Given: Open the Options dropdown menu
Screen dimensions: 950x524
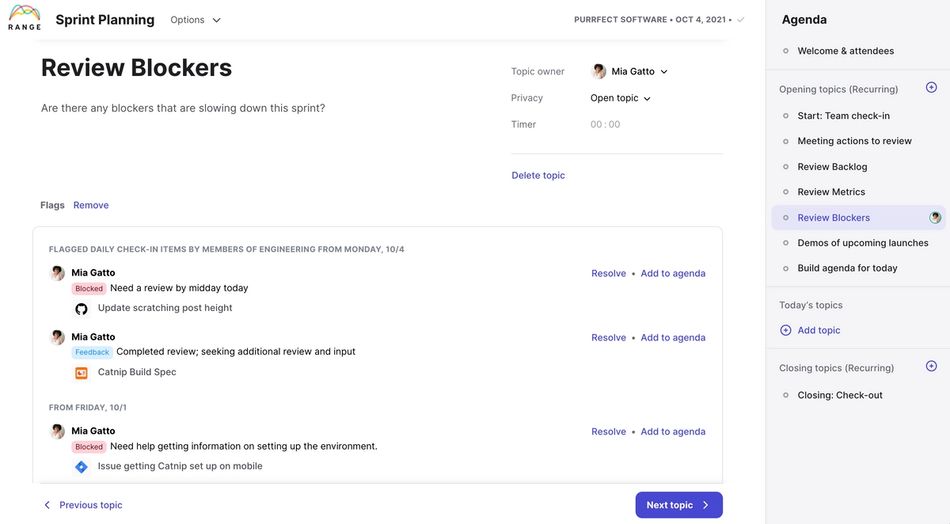Looking at the screenshot, I should [196, 20].
